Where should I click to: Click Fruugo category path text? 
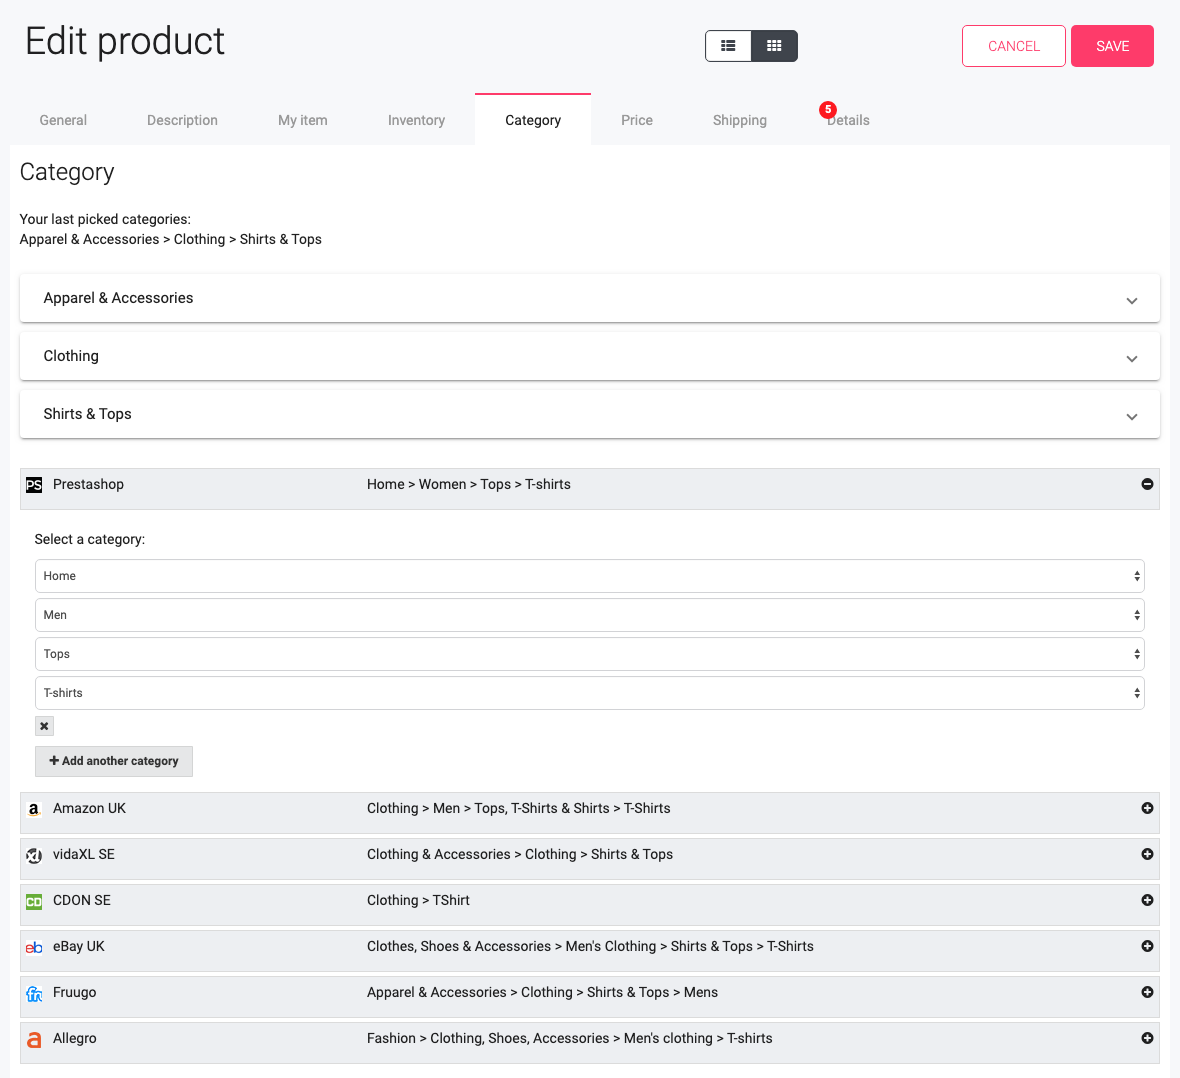pyautogui.click(x=543, y=991)
